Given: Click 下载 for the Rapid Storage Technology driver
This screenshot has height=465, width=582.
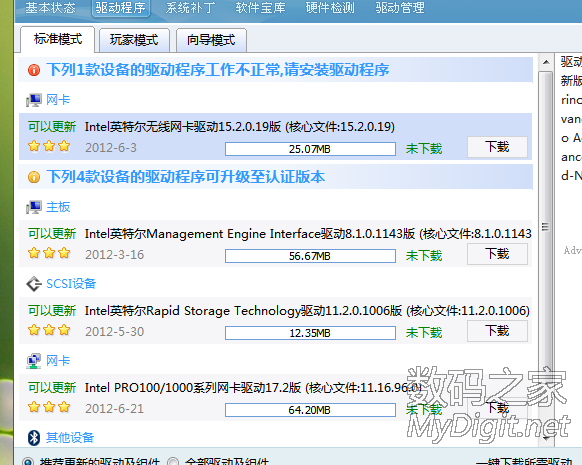Looking at the screenshot, I should click(x=497, y=331).
